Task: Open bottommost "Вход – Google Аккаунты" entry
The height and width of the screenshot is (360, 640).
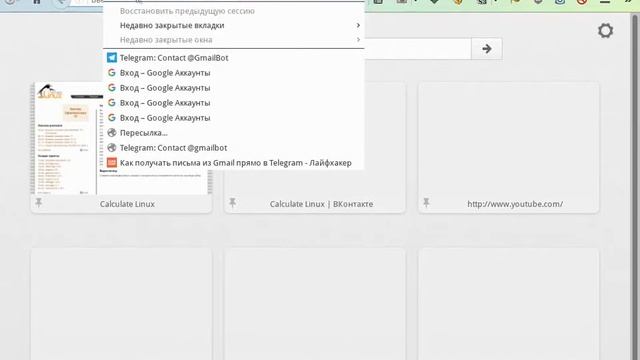Action: click(x=234, y=118)
